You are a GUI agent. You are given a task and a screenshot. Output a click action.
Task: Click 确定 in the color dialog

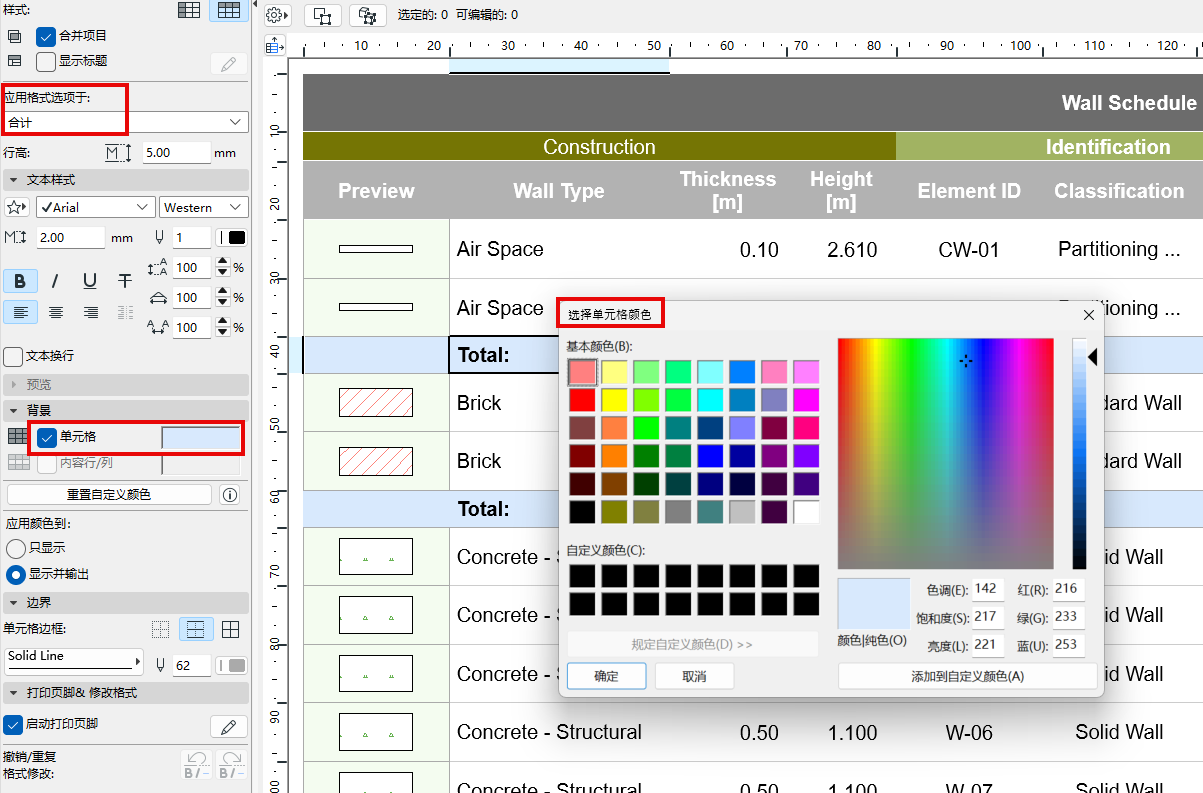tap(606, 676)
